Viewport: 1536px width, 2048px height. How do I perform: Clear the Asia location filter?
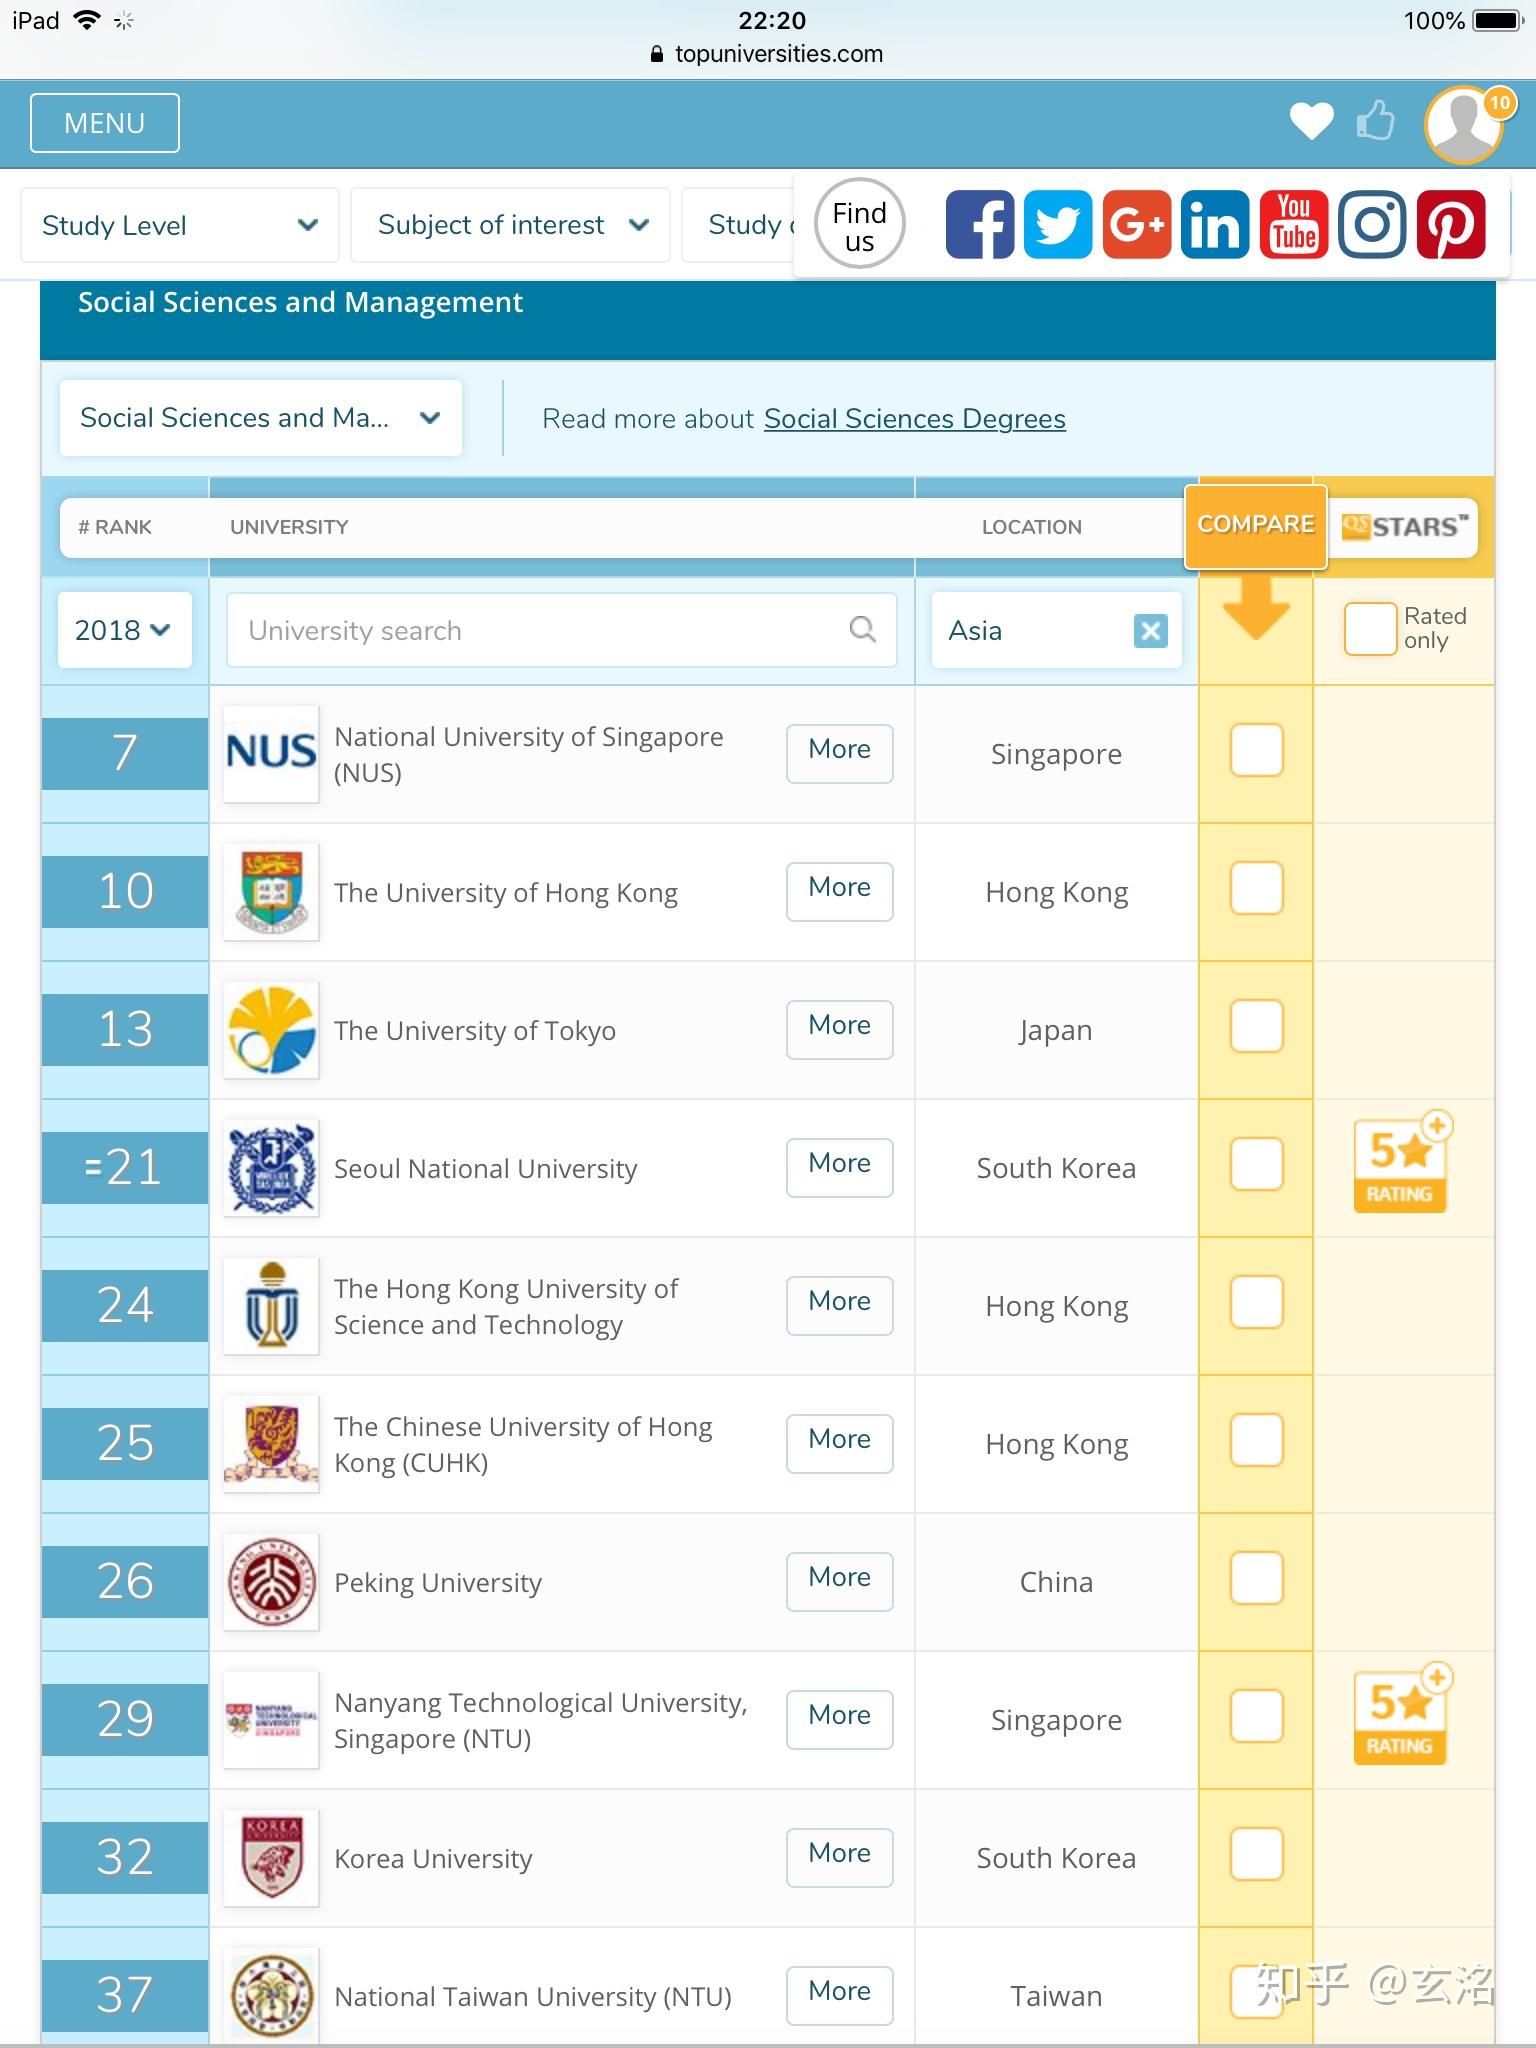click(x=1150, y=630)
